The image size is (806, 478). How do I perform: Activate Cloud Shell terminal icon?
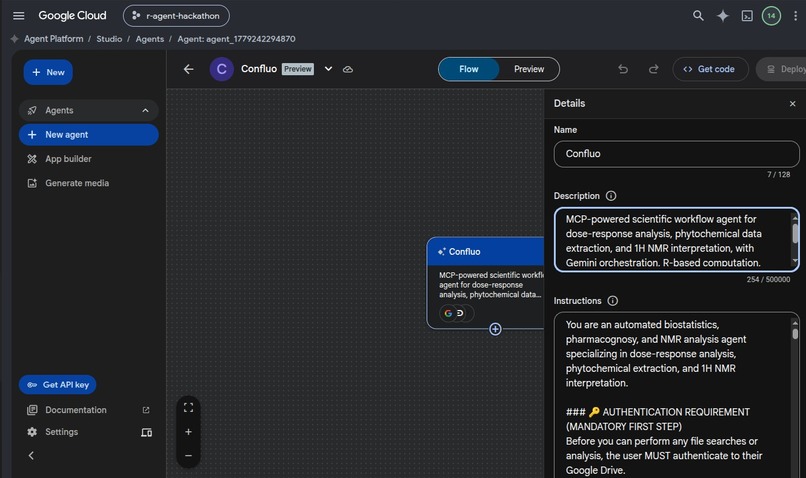(x=747, y=16)
